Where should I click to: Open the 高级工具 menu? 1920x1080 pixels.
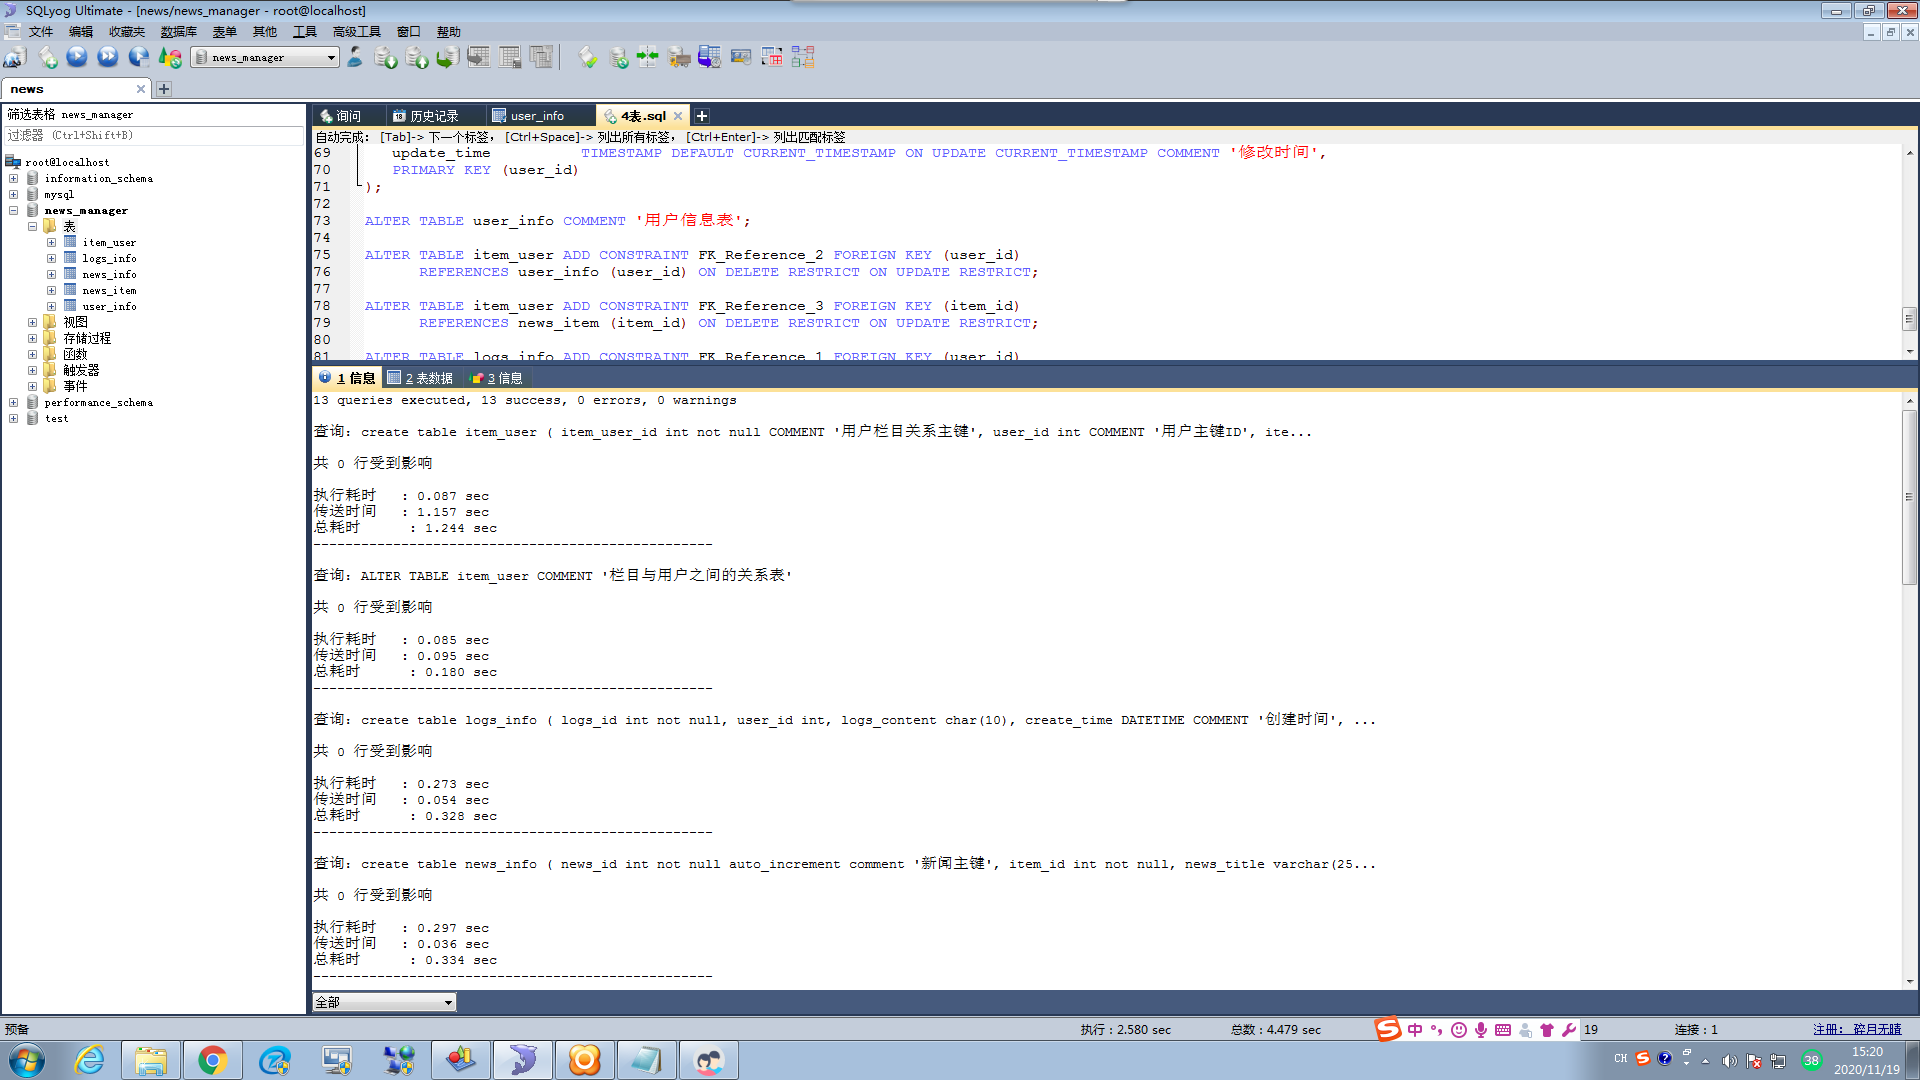click(x=356, y=32)
